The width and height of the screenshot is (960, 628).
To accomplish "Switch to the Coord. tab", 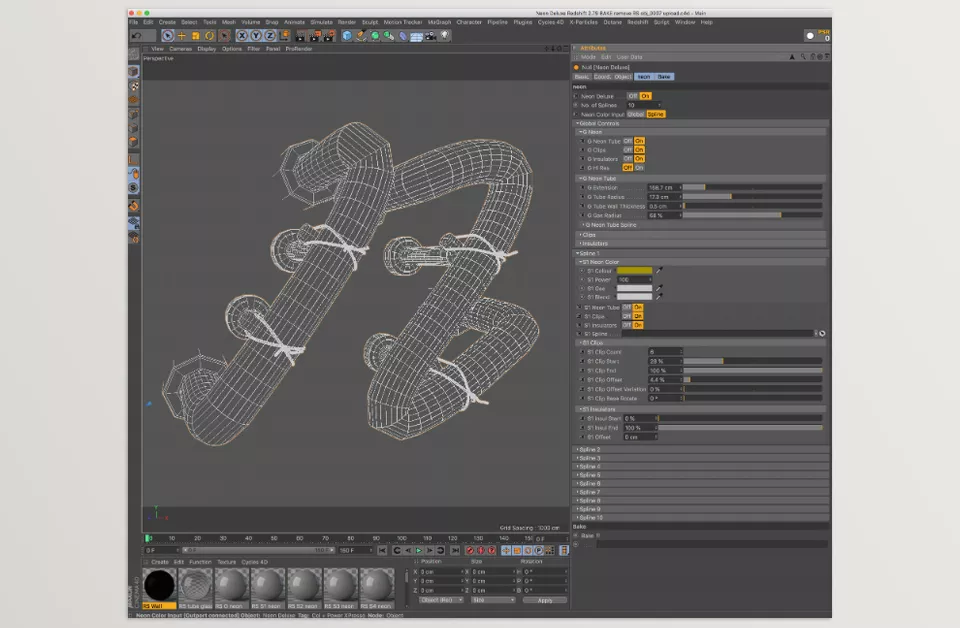I will coord(602,77).
